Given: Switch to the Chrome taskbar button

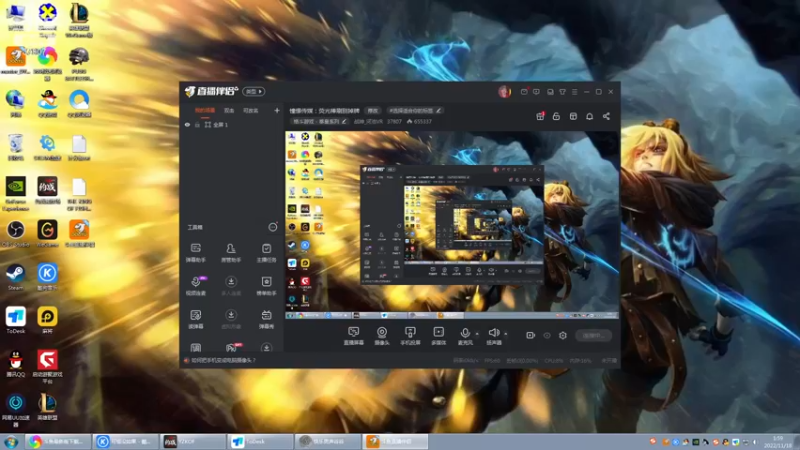Looking at the screenshot, I should [59, 441].
